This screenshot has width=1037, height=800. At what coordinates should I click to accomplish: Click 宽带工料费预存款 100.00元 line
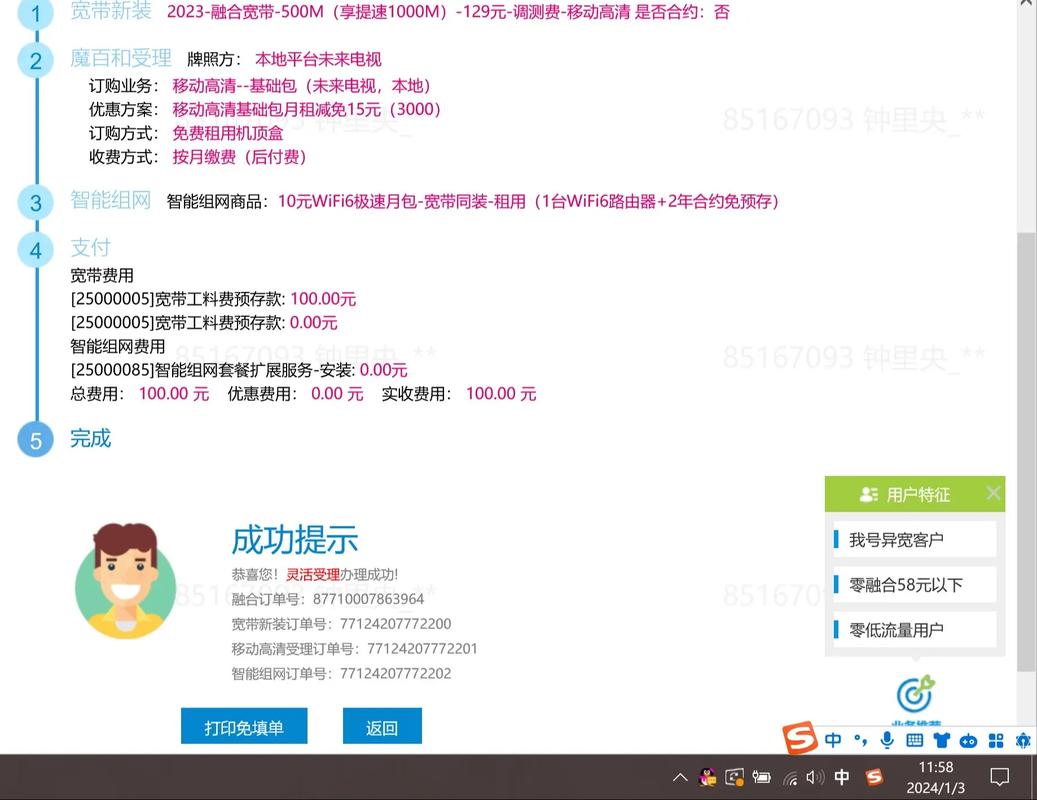(x=213, y=299)
